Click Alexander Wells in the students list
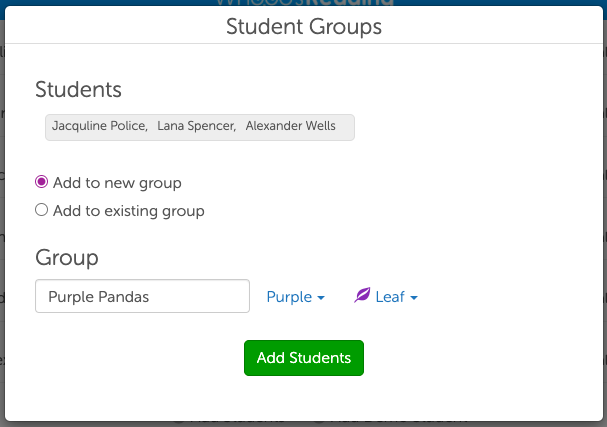The width and height of the screenshot is (607, 427). [291, 127]
